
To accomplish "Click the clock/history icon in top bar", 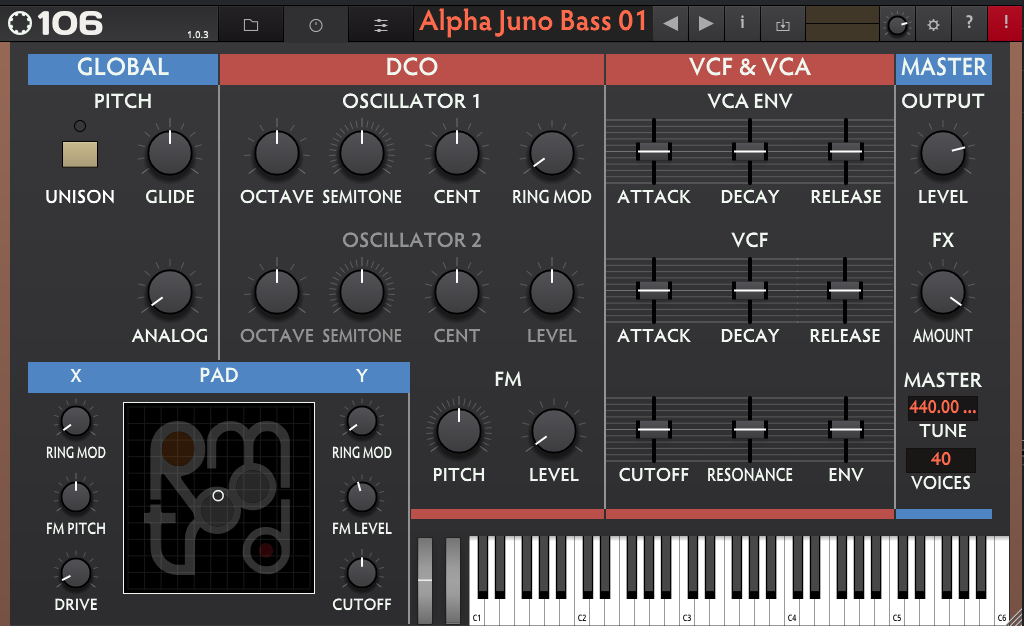I will click(315, 25).
